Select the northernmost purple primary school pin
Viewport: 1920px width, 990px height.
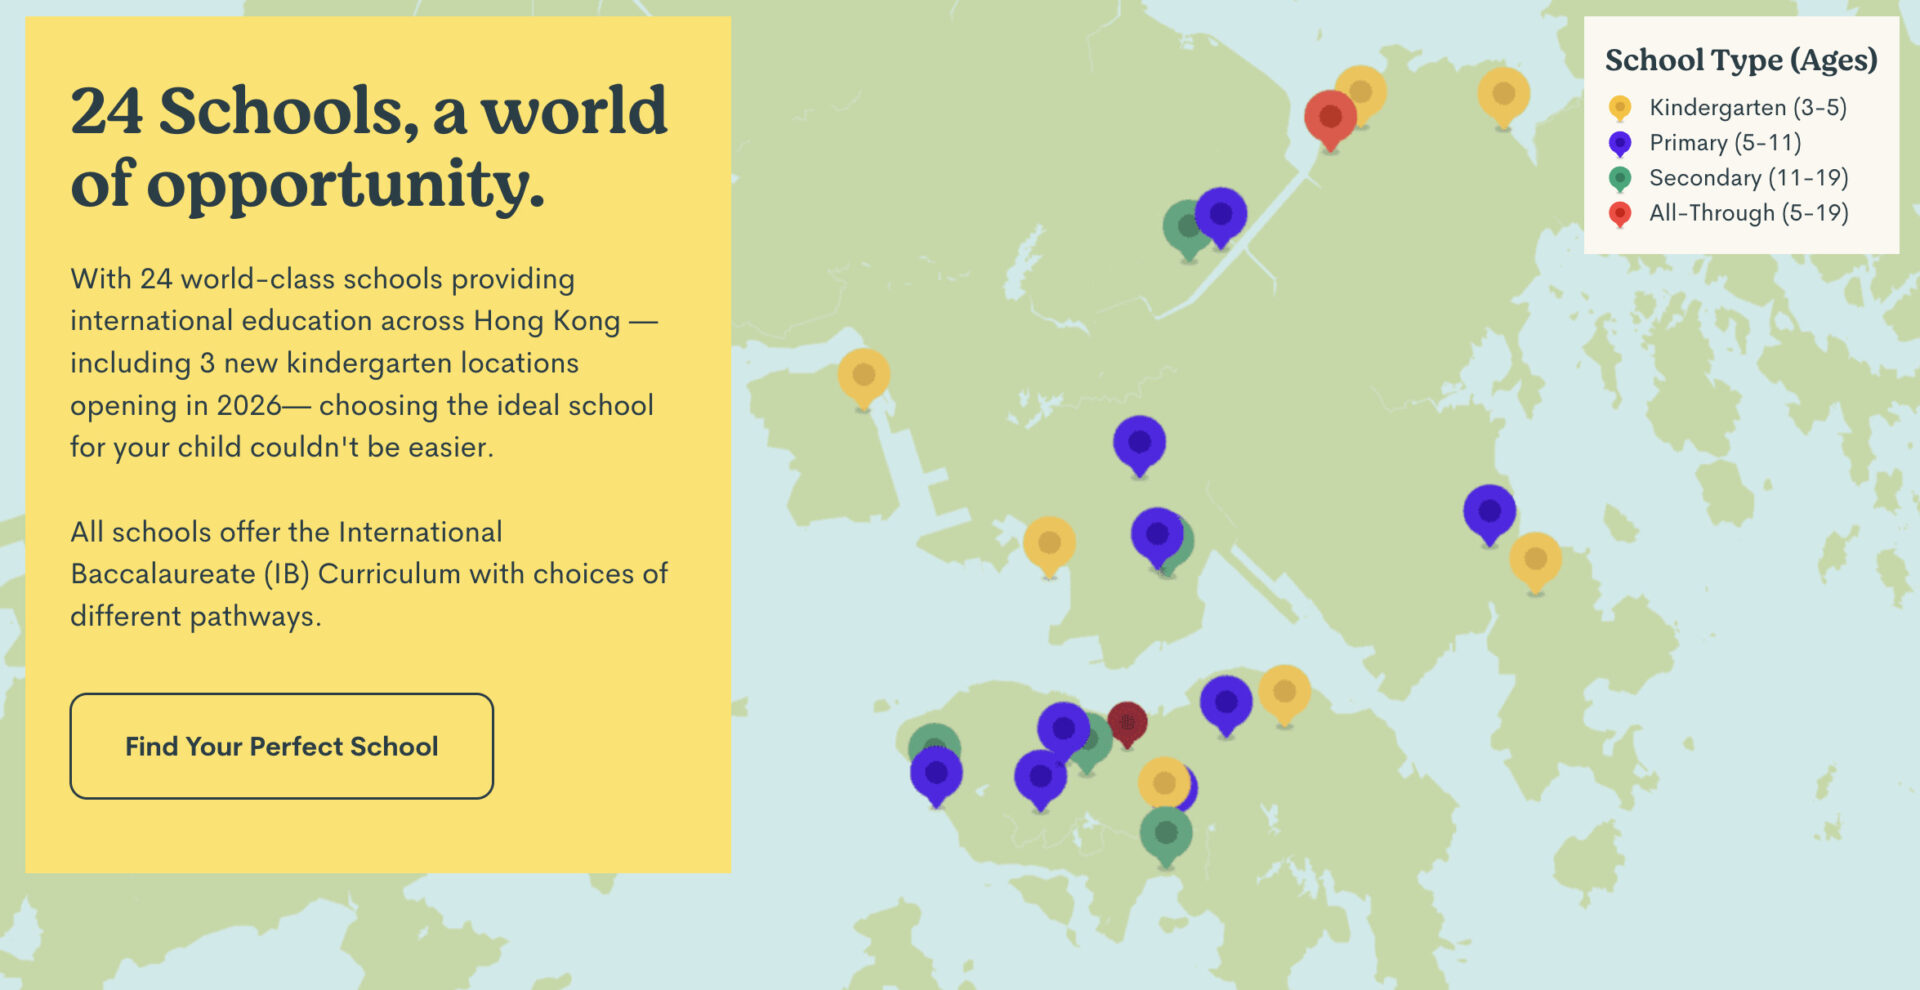coord(1221,214)
